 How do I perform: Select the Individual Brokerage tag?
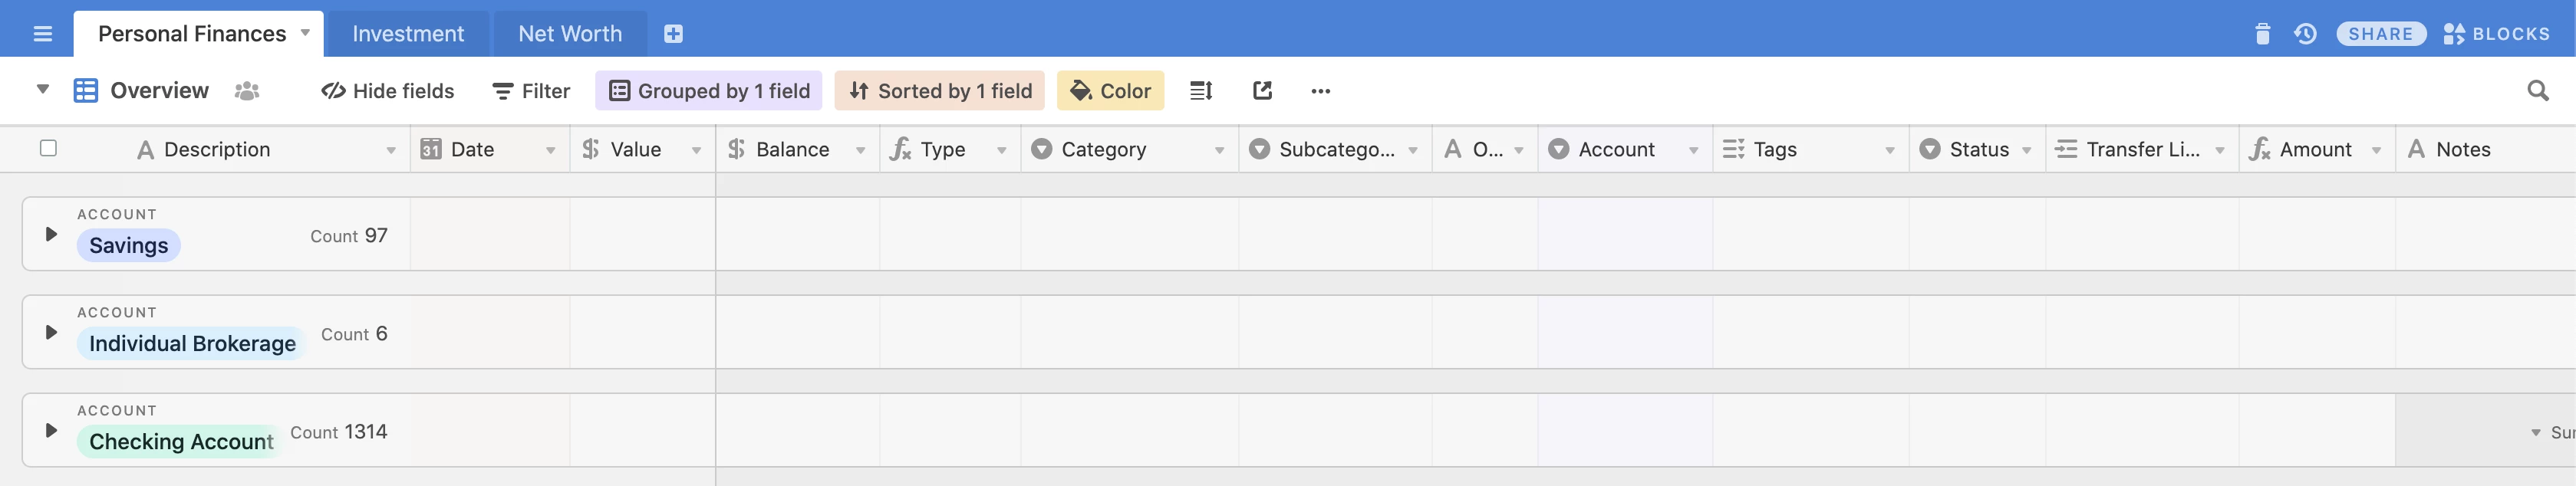click(x=192, y=343)
